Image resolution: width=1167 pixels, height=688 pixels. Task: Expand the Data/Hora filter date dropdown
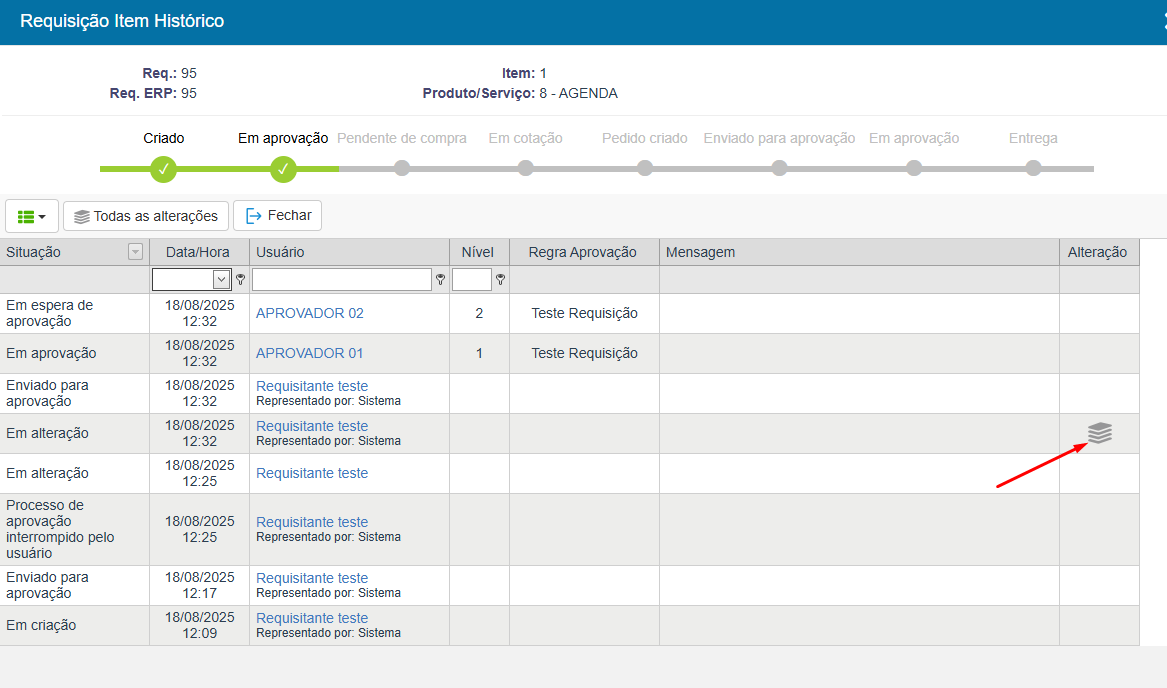(221, 280)
